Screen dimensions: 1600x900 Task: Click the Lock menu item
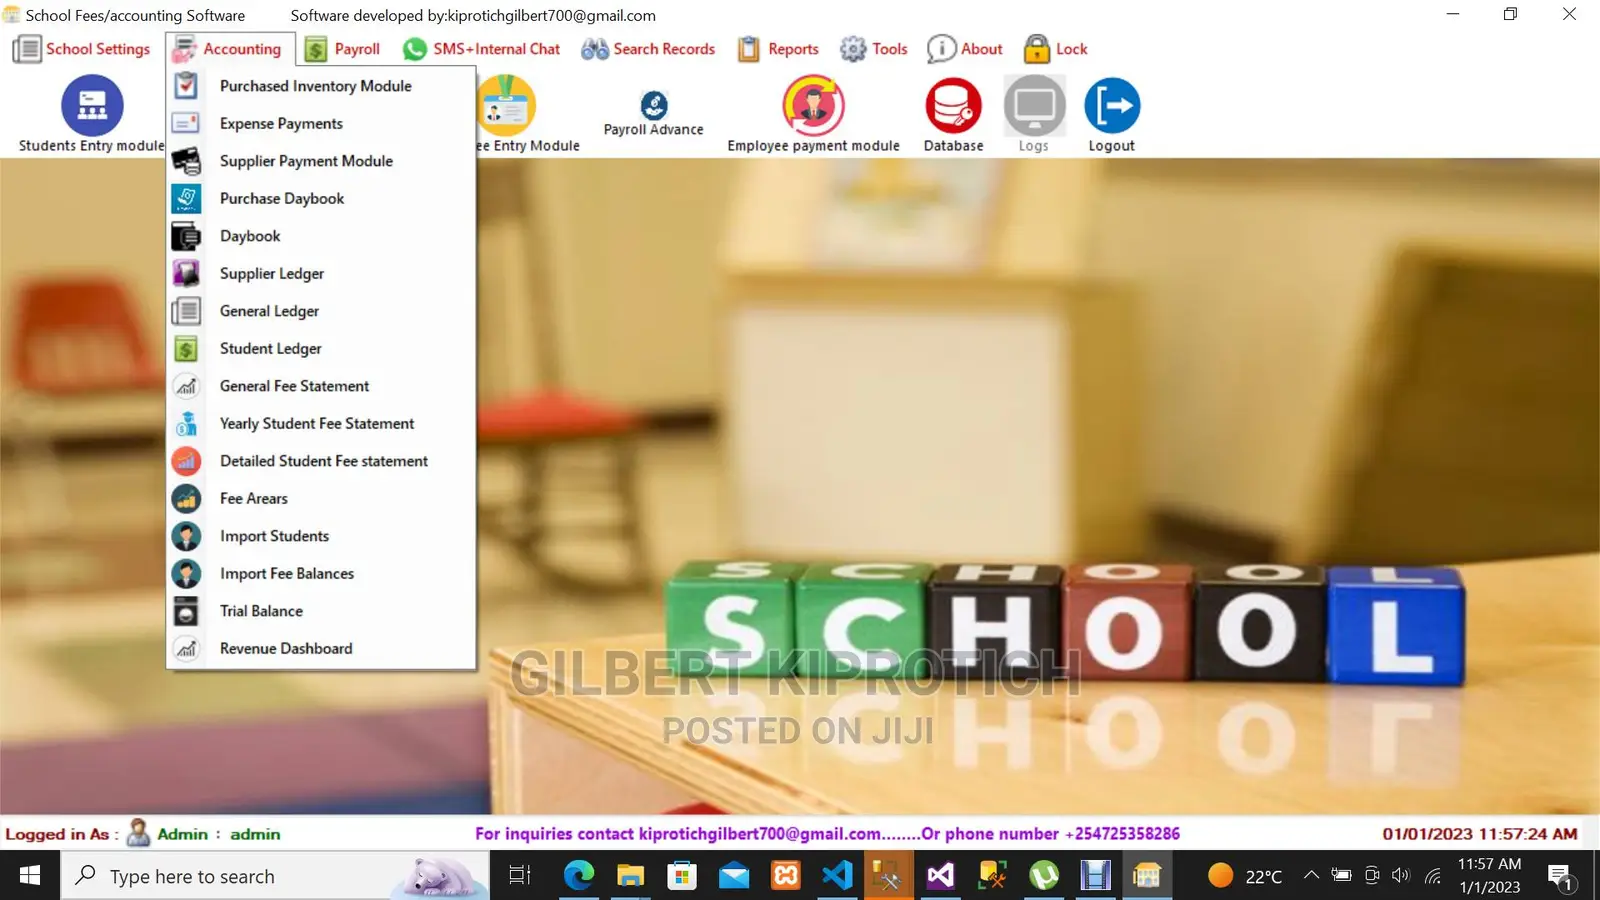[1056, 49]
